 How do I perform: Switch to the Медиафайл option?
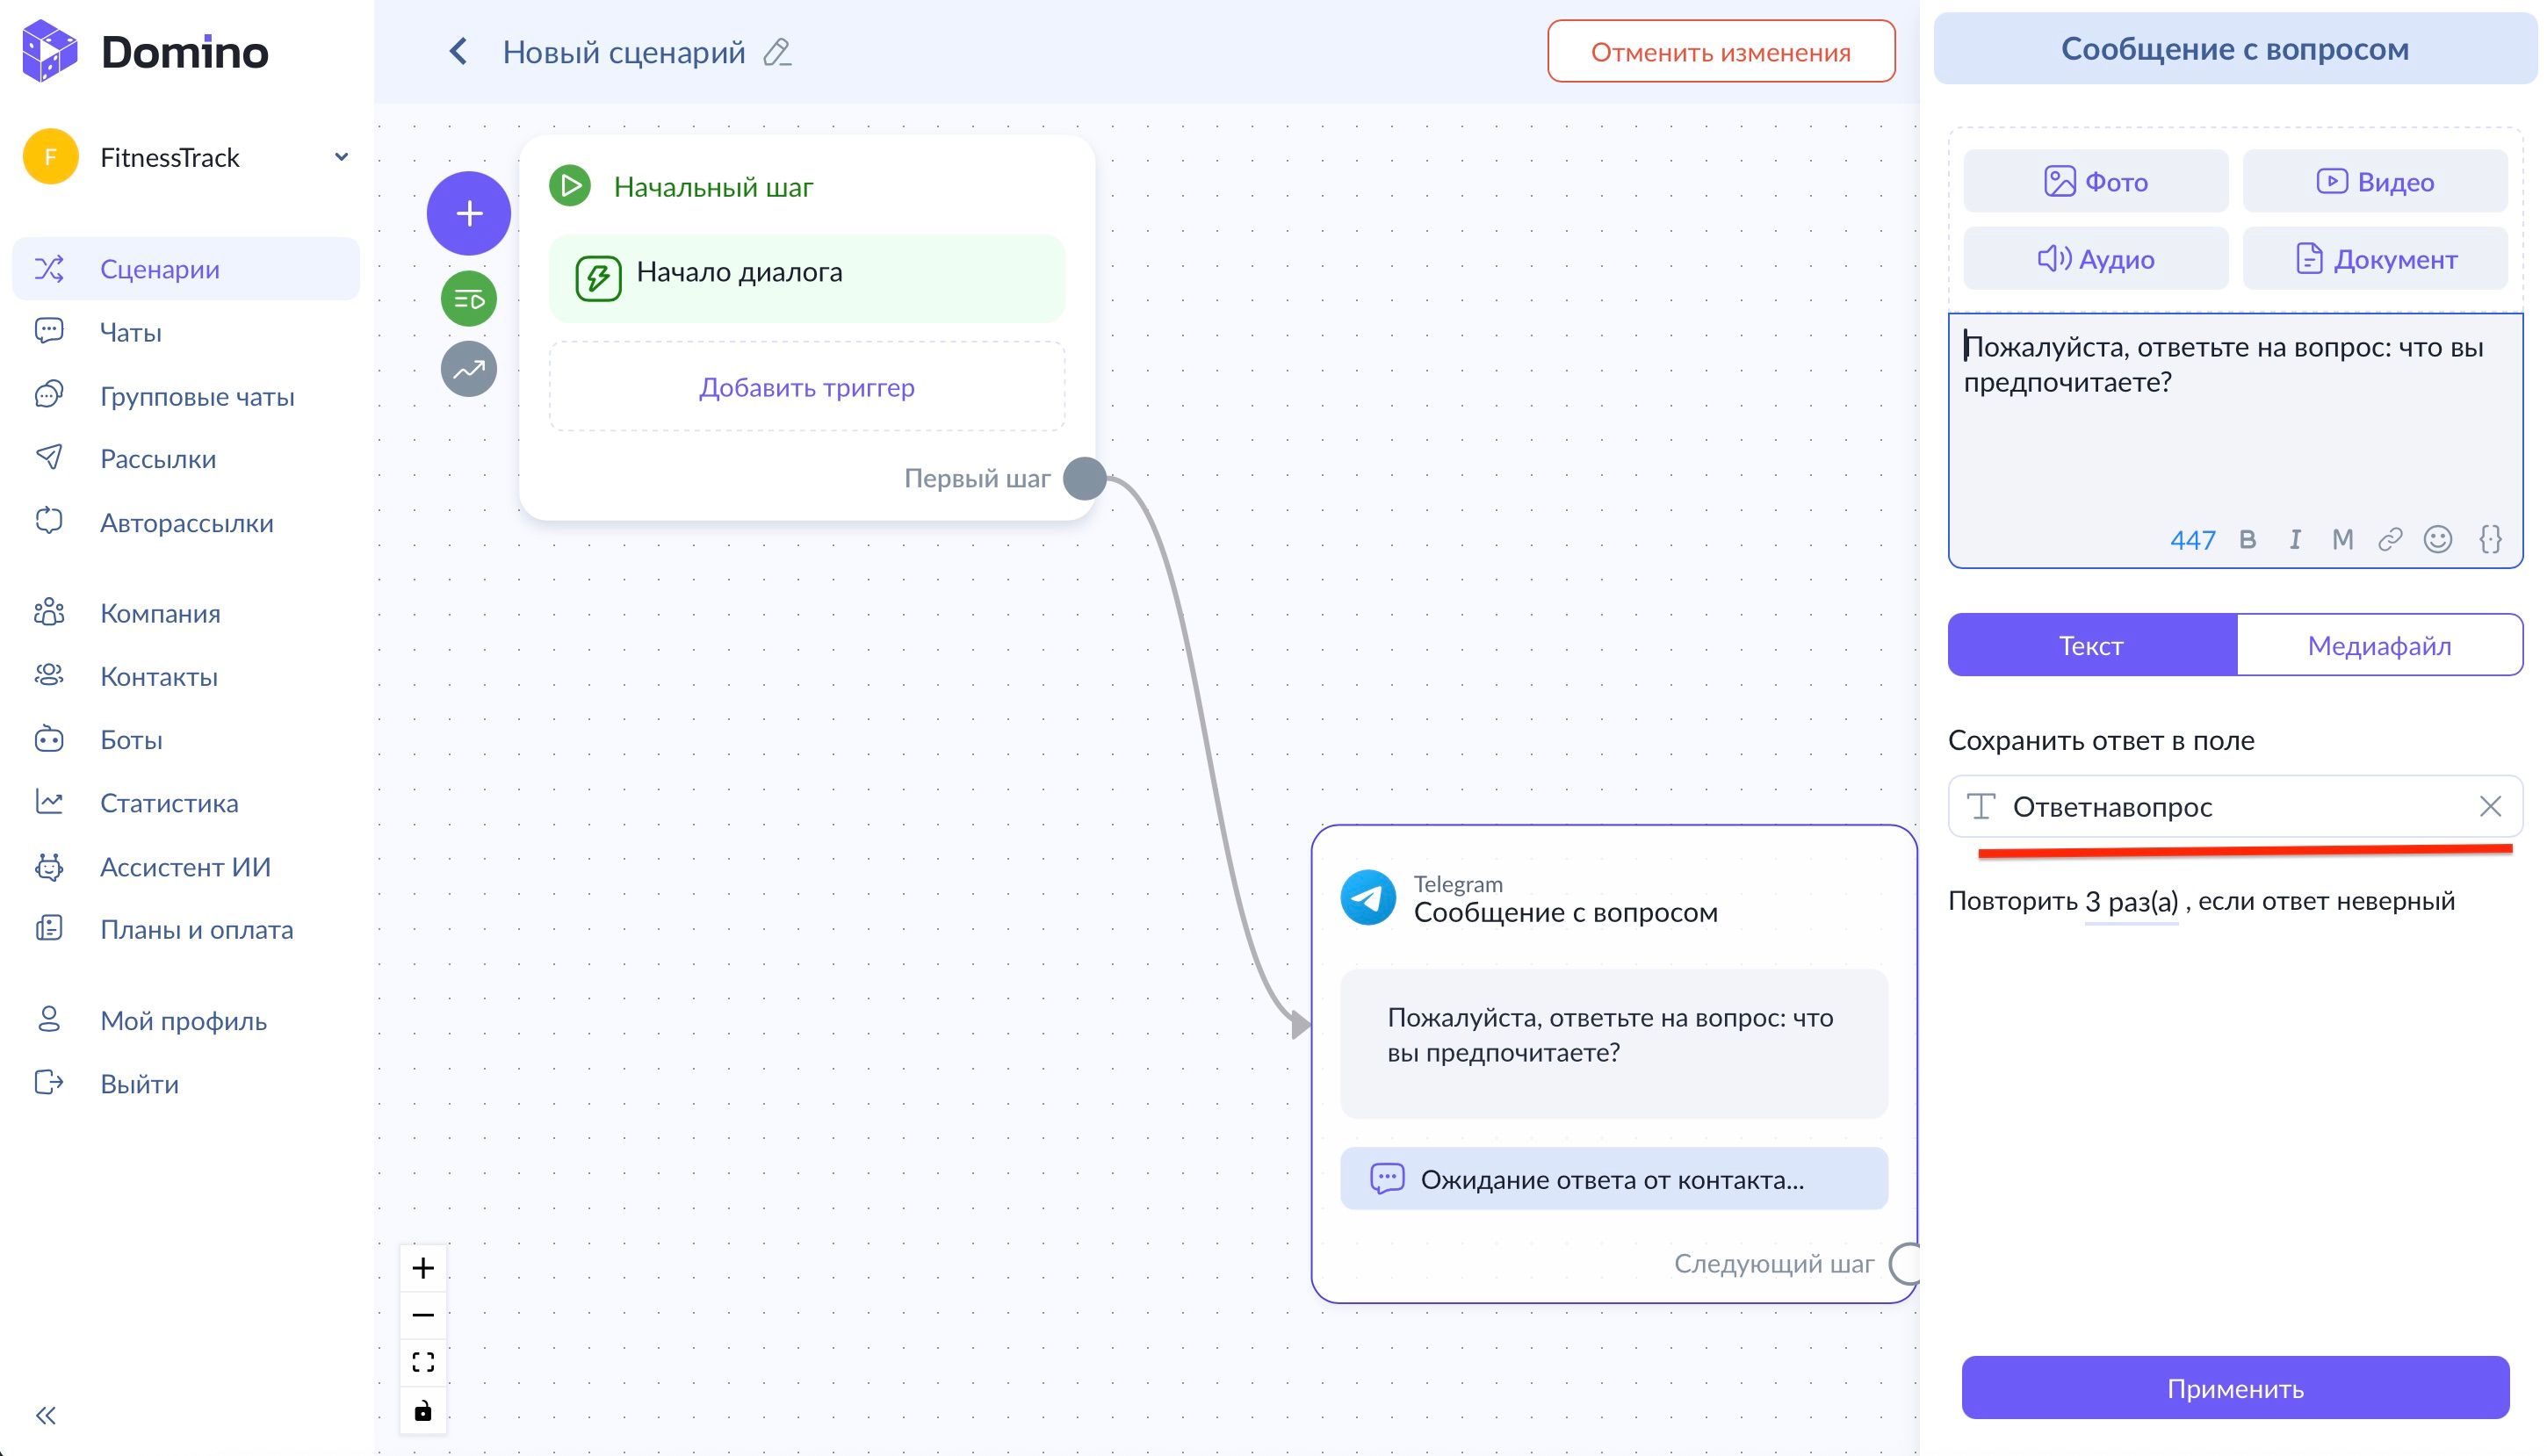tap(2378, 646)
